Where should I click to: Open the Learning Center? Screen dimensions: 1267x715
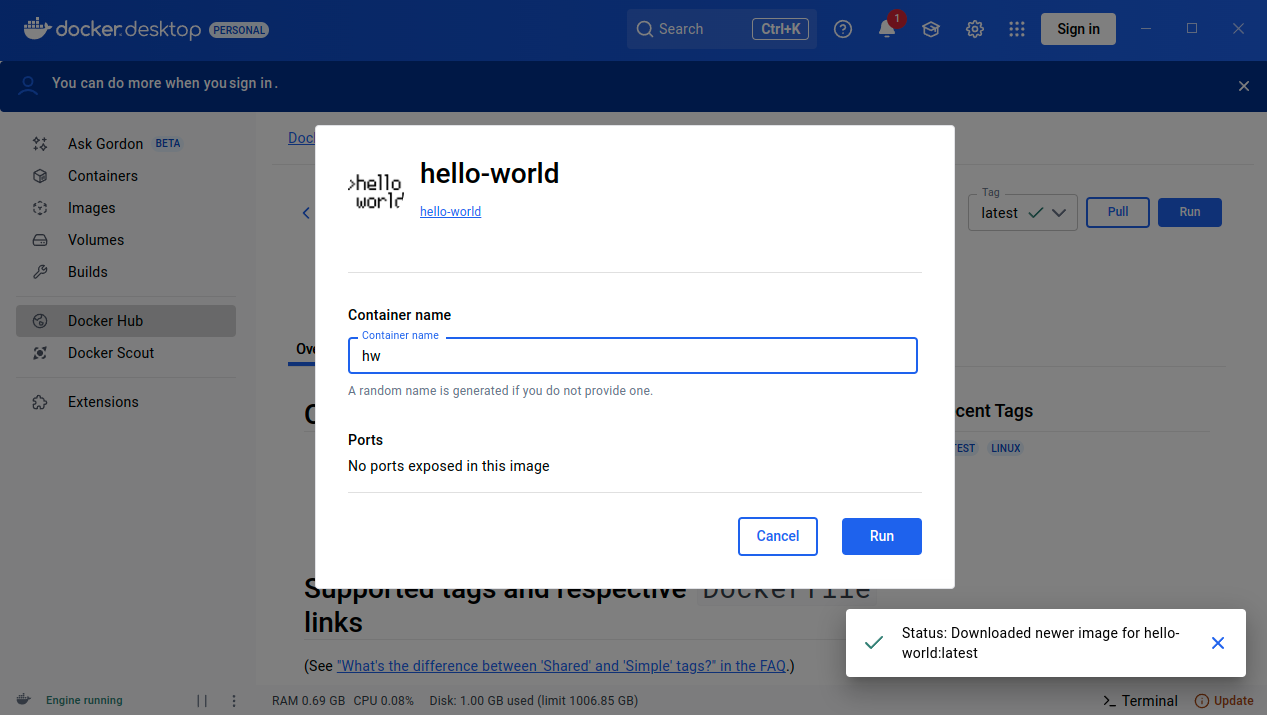tap(930, 29)
